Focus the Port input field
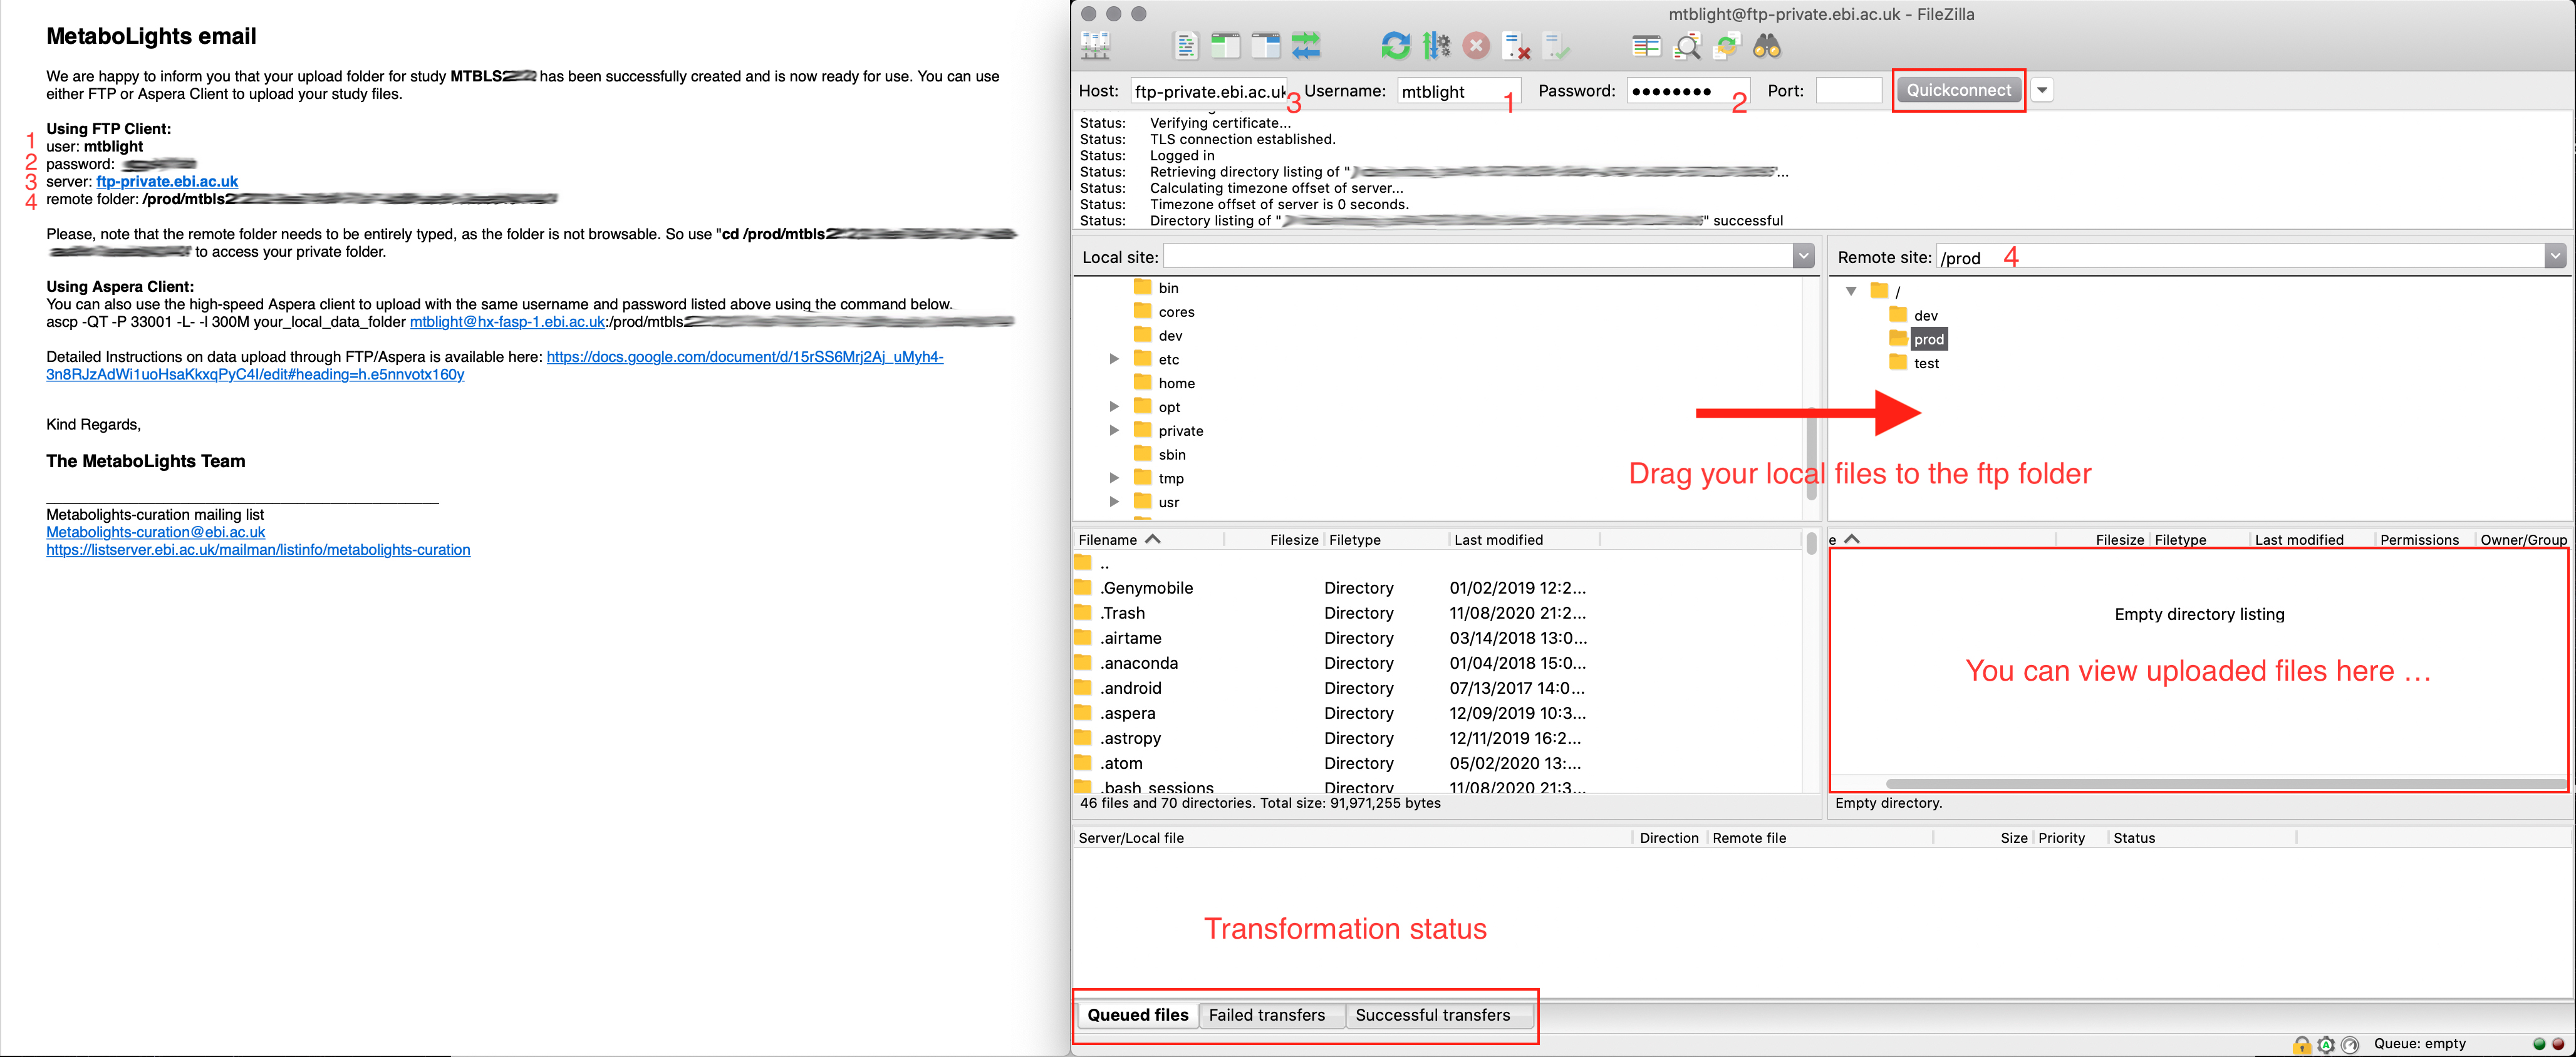This screenshot has height=1057, width=2576. (x=1849, y=91)
